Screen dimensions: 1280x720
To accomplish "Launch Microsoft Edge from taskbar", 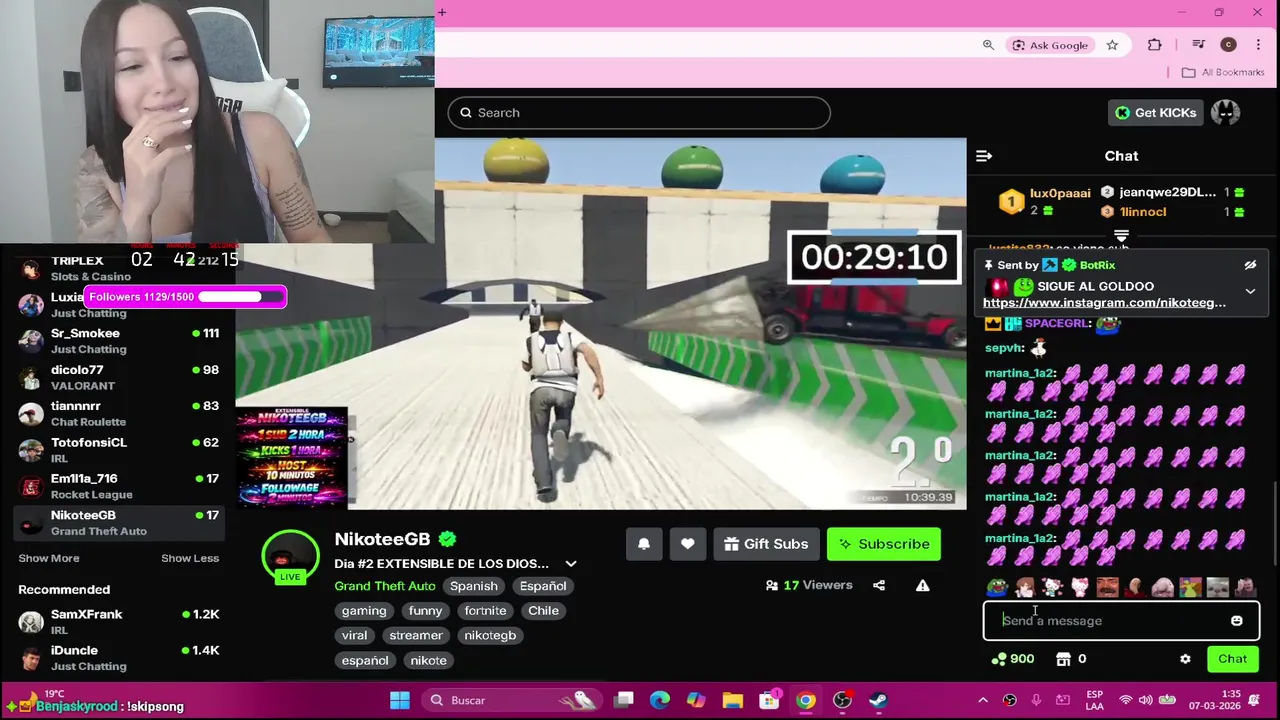I will click(x=660, y=700).
